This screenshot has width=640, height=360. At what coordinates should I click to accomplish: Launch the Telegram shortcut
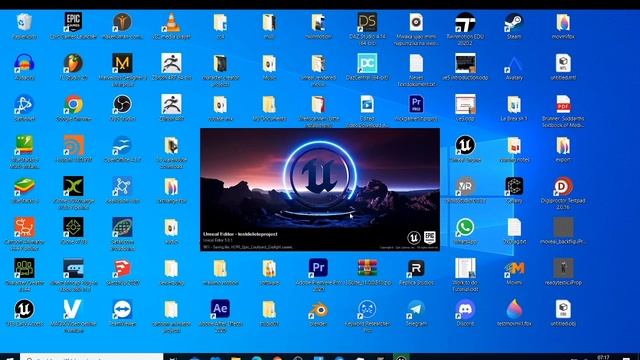pyautogui.click(x=416, y=309)
